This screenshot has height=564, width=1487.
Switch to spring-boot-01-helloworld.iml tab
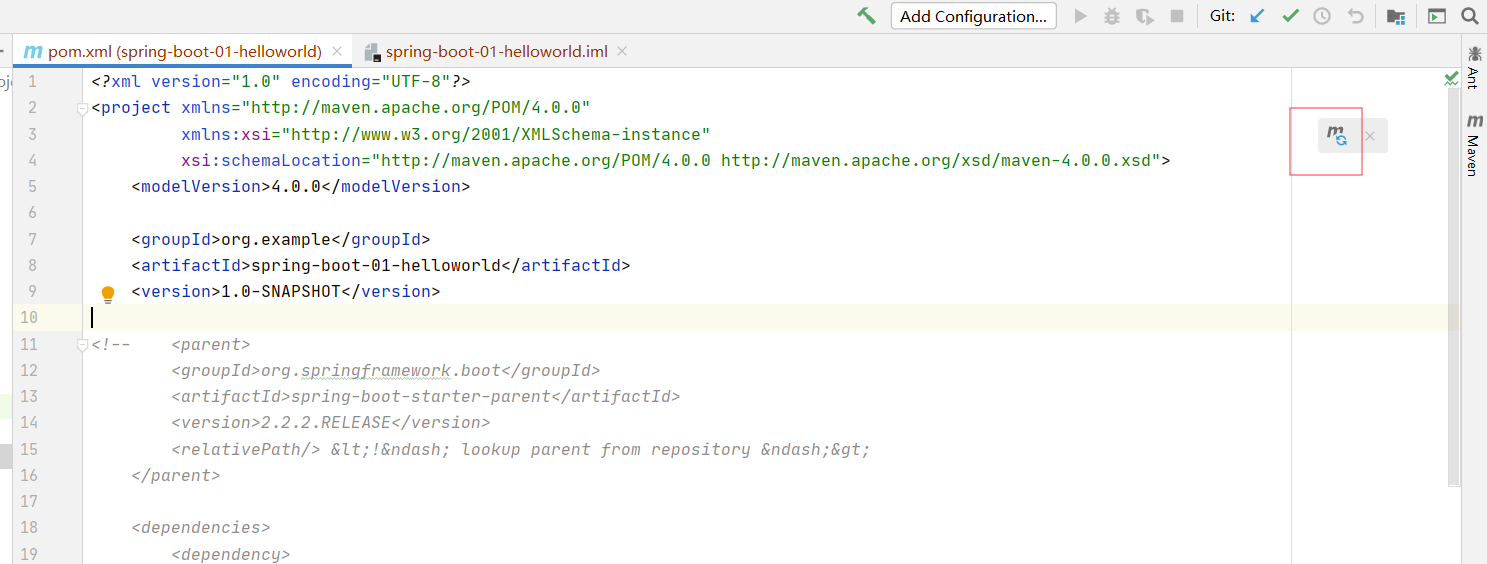click(x=496, y=51)
